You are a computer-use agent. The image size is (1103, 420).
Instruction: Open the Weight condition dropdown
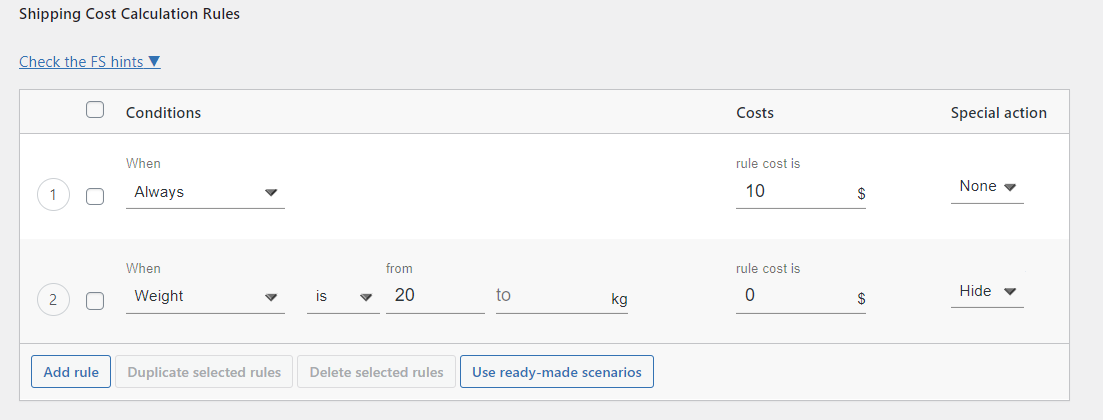tap(205, 297)
